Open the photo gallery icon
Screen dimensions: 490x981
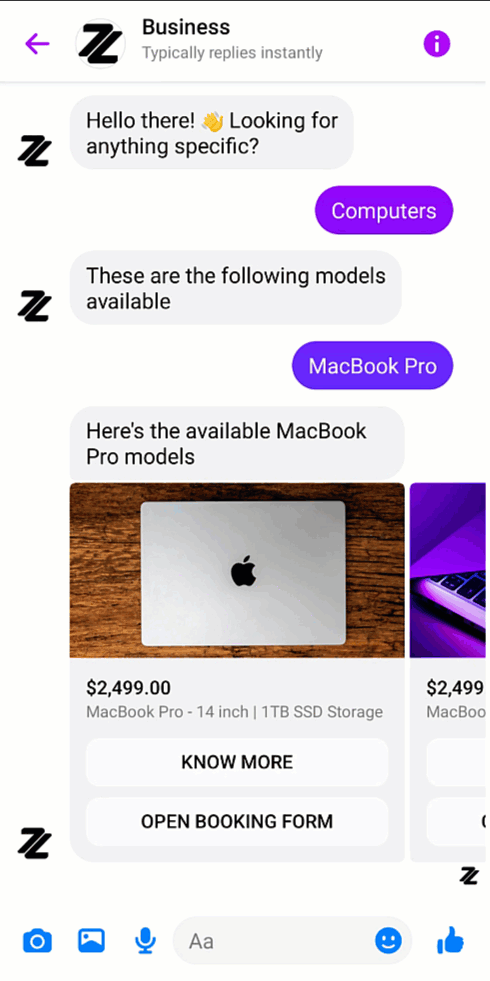91,940
